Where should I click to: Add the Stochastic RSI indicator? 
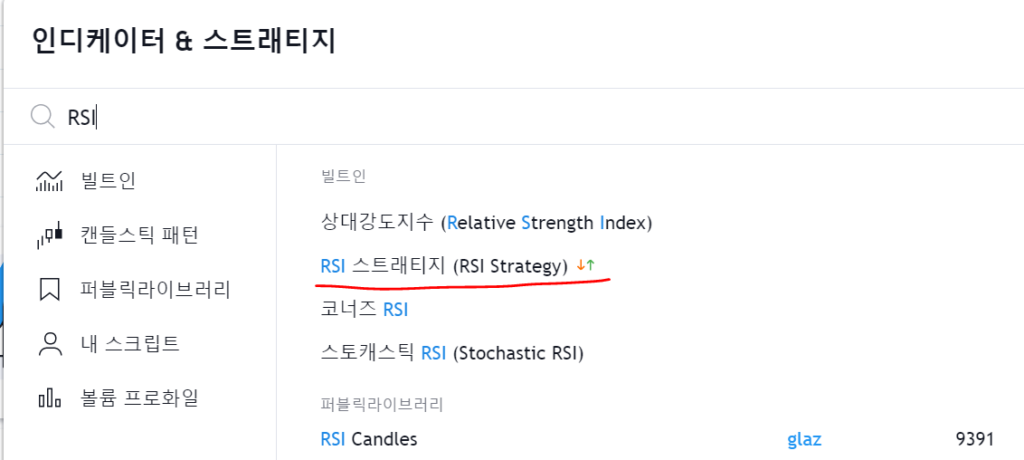(452, 353)
